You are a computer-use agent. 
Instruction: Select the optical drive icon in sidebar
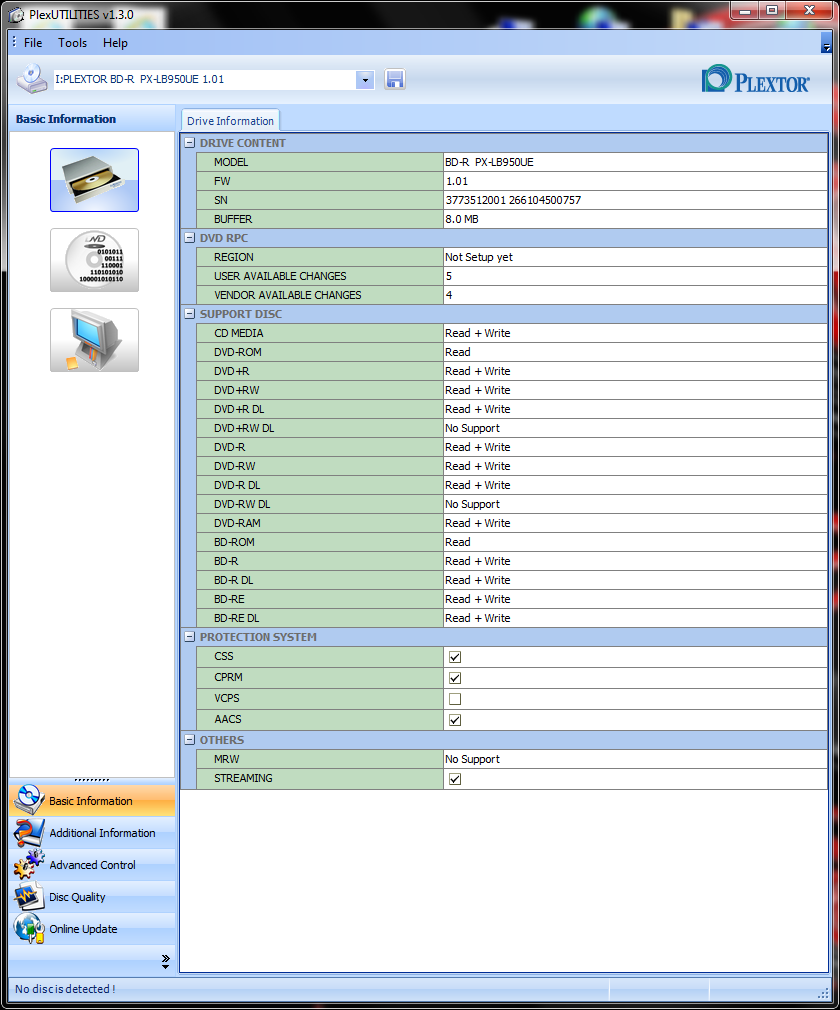click(94, 180)
